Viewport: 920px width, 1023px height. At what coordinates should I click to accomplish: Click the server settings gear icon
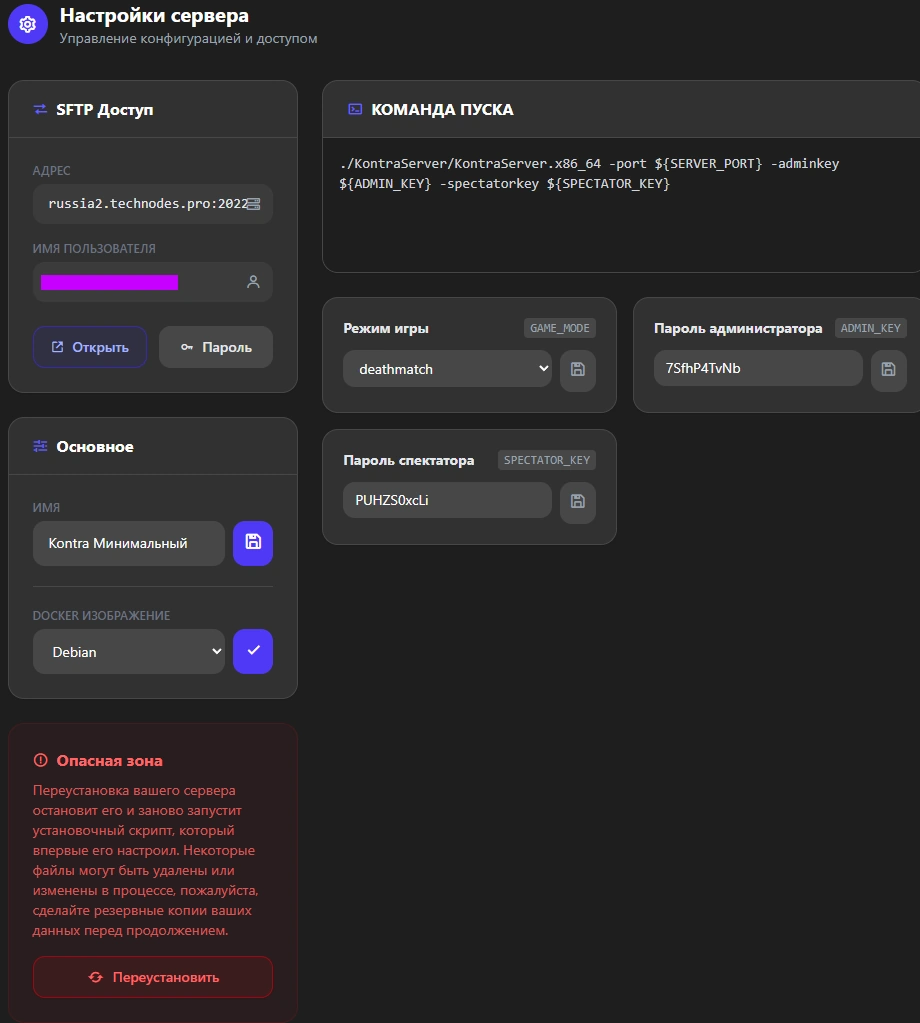coord(27,24)
